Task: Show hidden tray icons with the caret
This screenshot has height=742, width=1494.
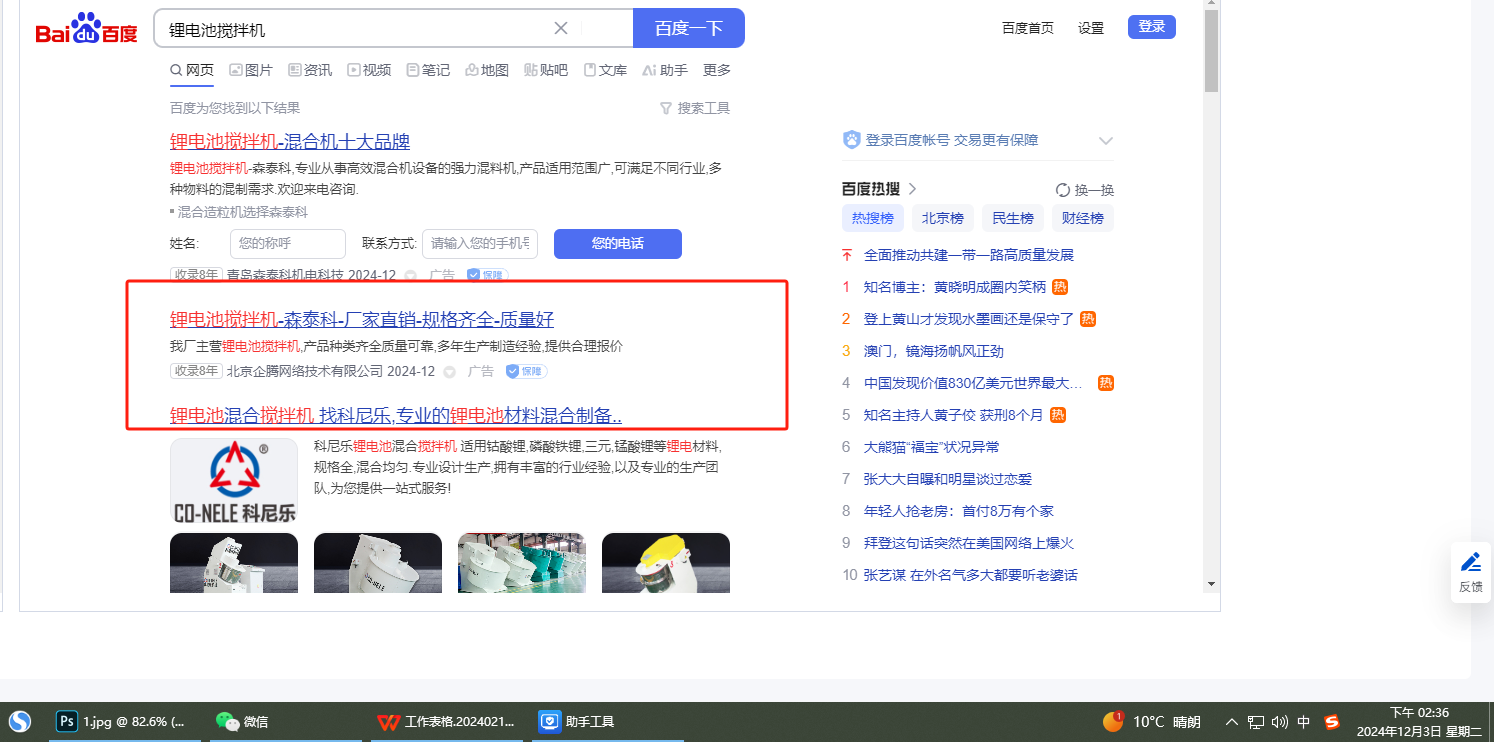Action: [1231, 722]
